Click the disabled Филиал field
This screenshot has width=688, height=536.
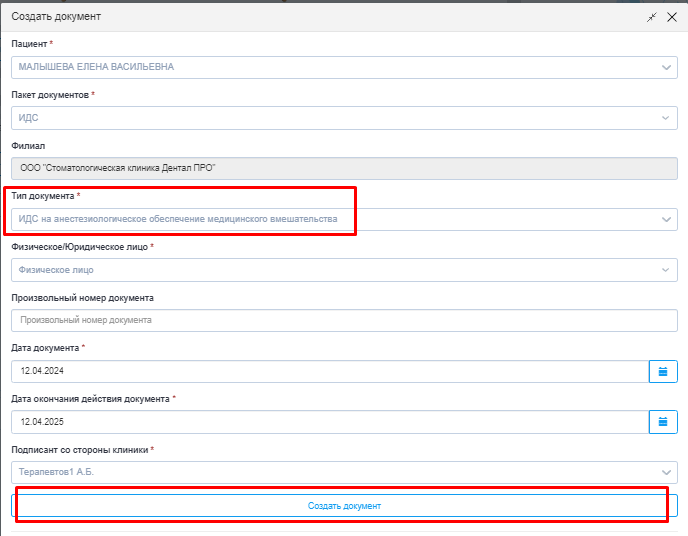point(344,168)
